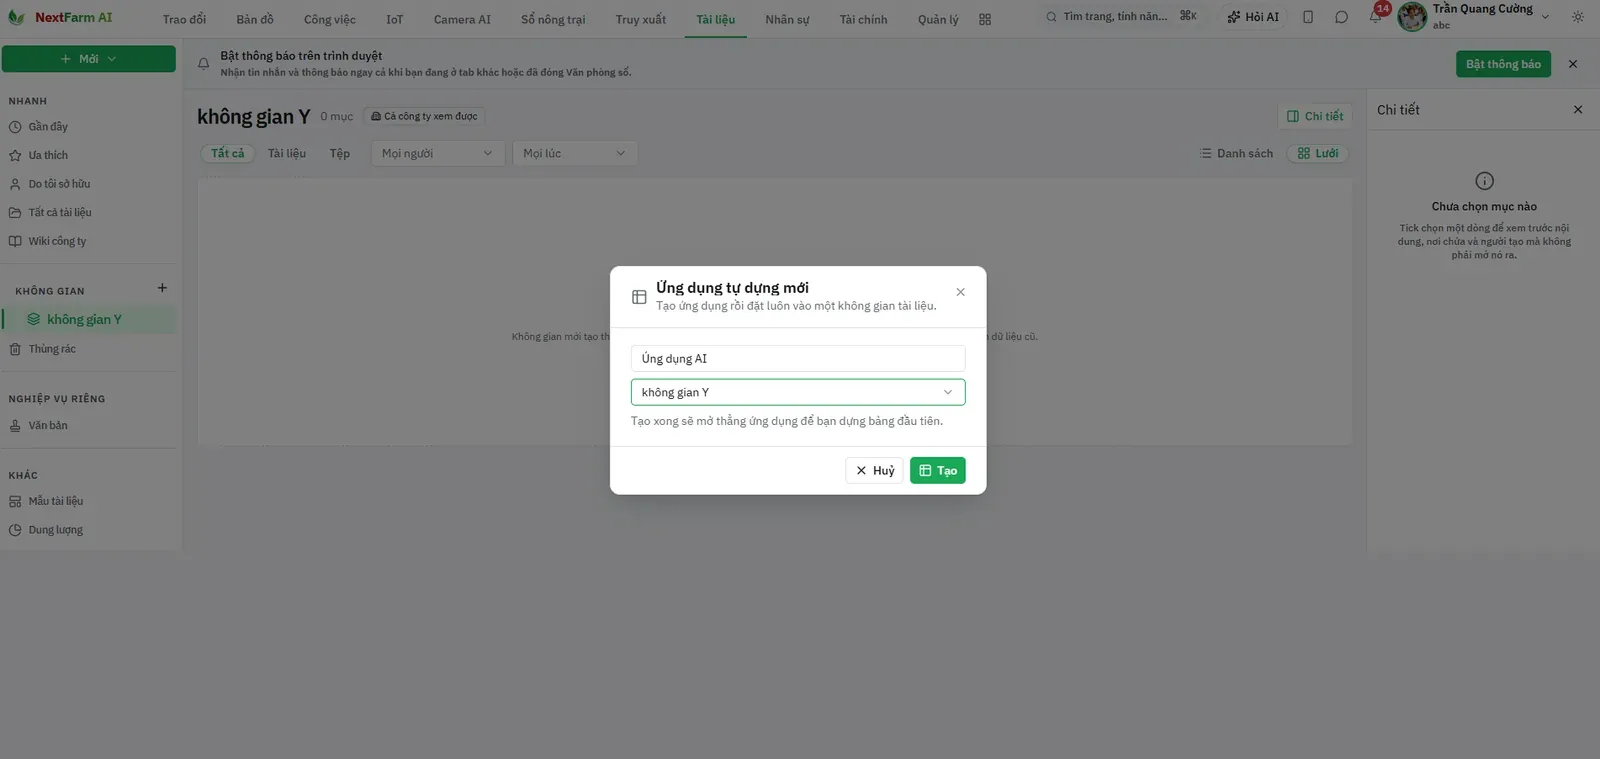Open the chat bubble icon in header

(x=1341, y=17)
